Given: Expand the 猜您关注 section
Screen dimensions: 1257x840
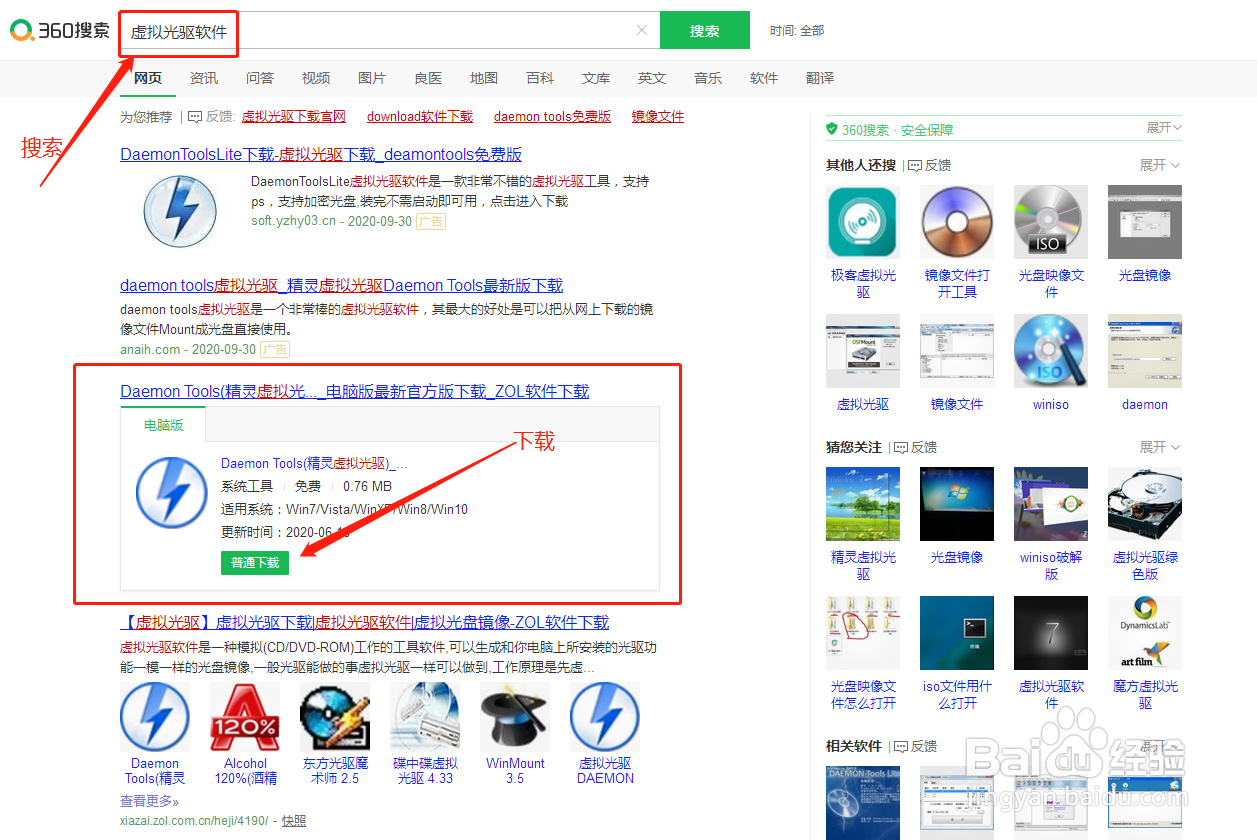Looking at the screenshot, I should 1160,447.
